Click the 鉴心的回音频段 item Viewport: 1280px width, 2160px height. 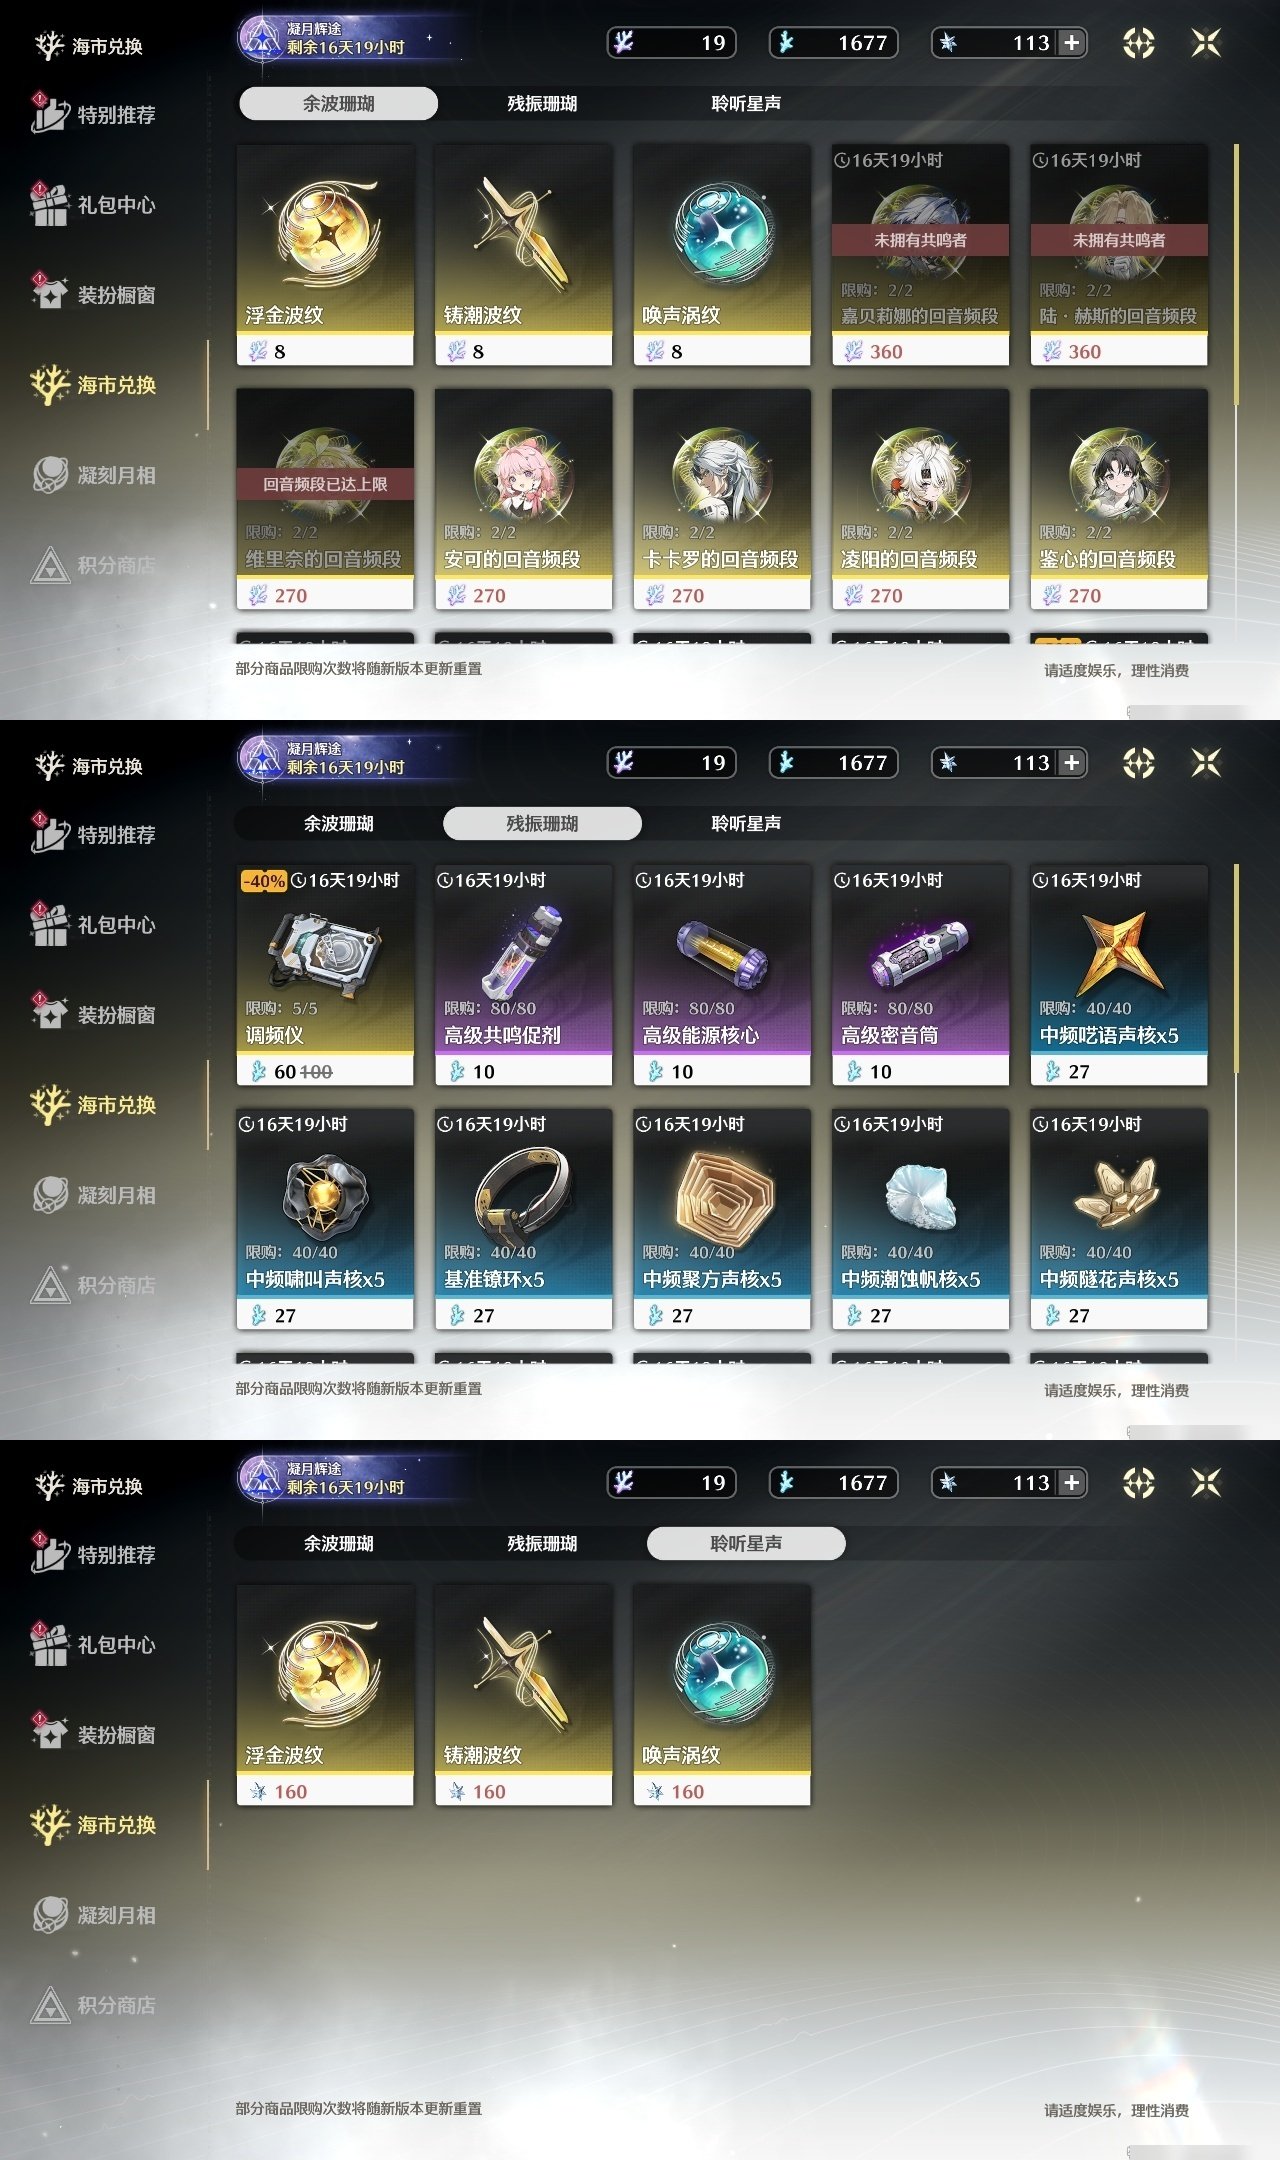click(1118, 499)
